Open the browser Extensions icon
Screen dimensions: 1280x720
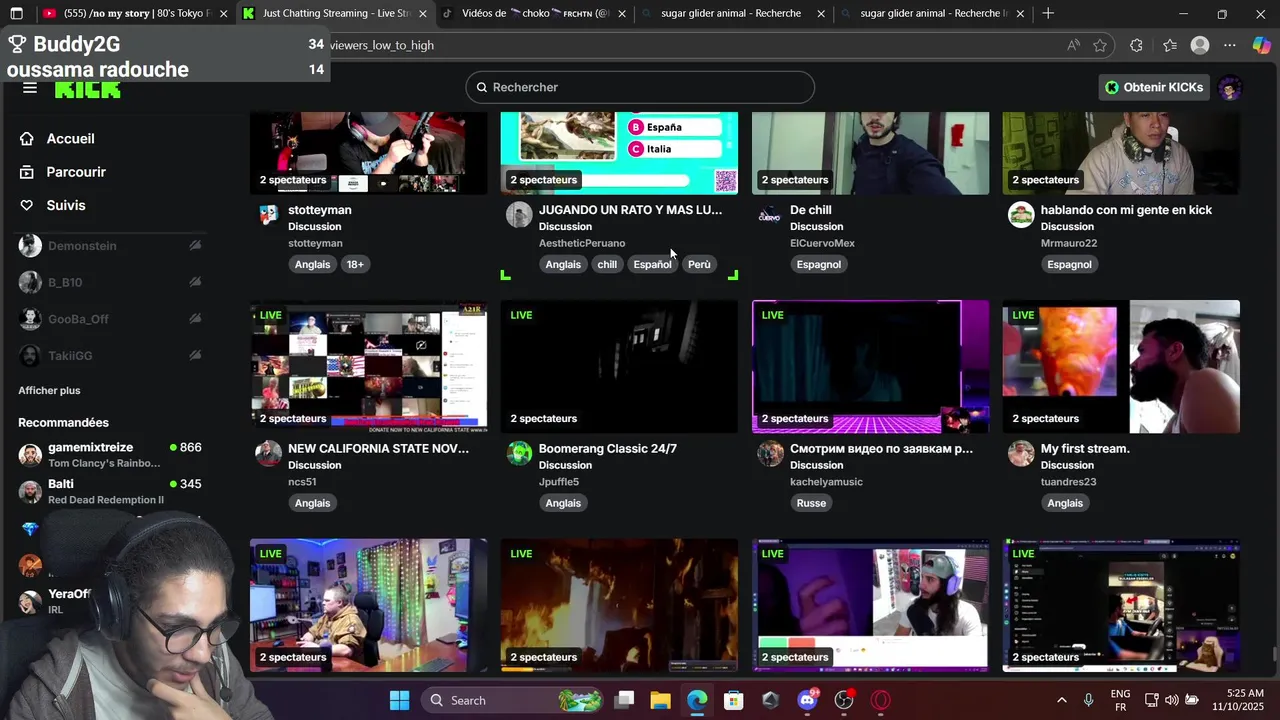pyautogui.click(x=1136, y=45)
